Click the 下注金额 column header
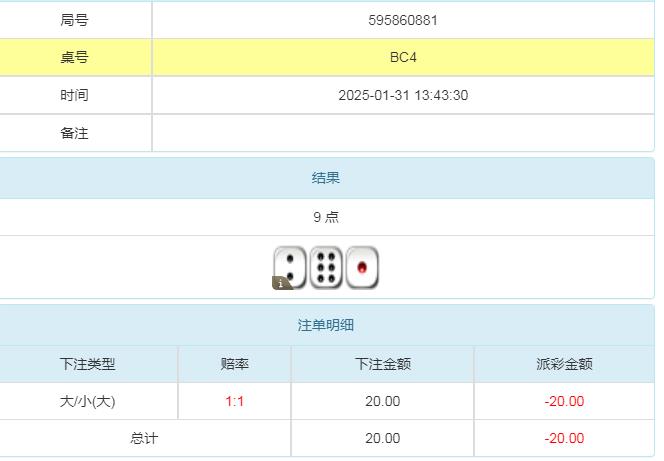 tap(383, 364)
